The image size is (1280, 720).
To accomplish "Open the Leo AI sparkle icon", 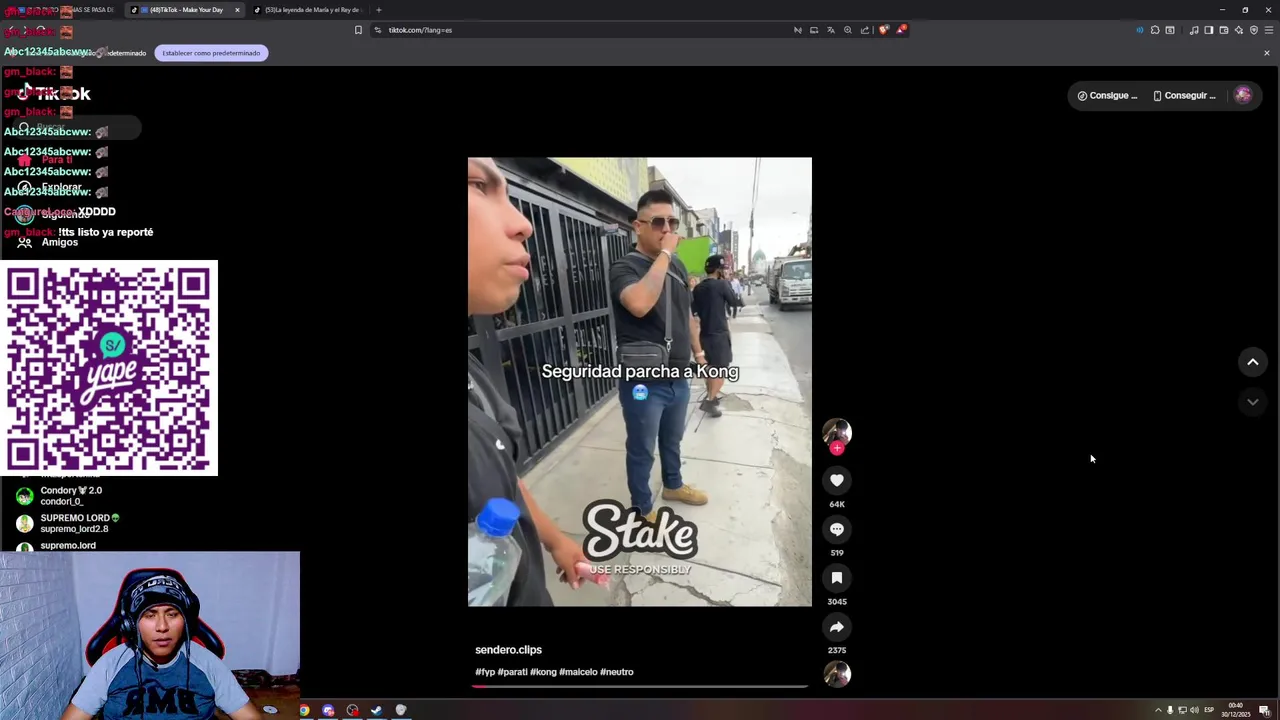I will [x=1238, y=30].
